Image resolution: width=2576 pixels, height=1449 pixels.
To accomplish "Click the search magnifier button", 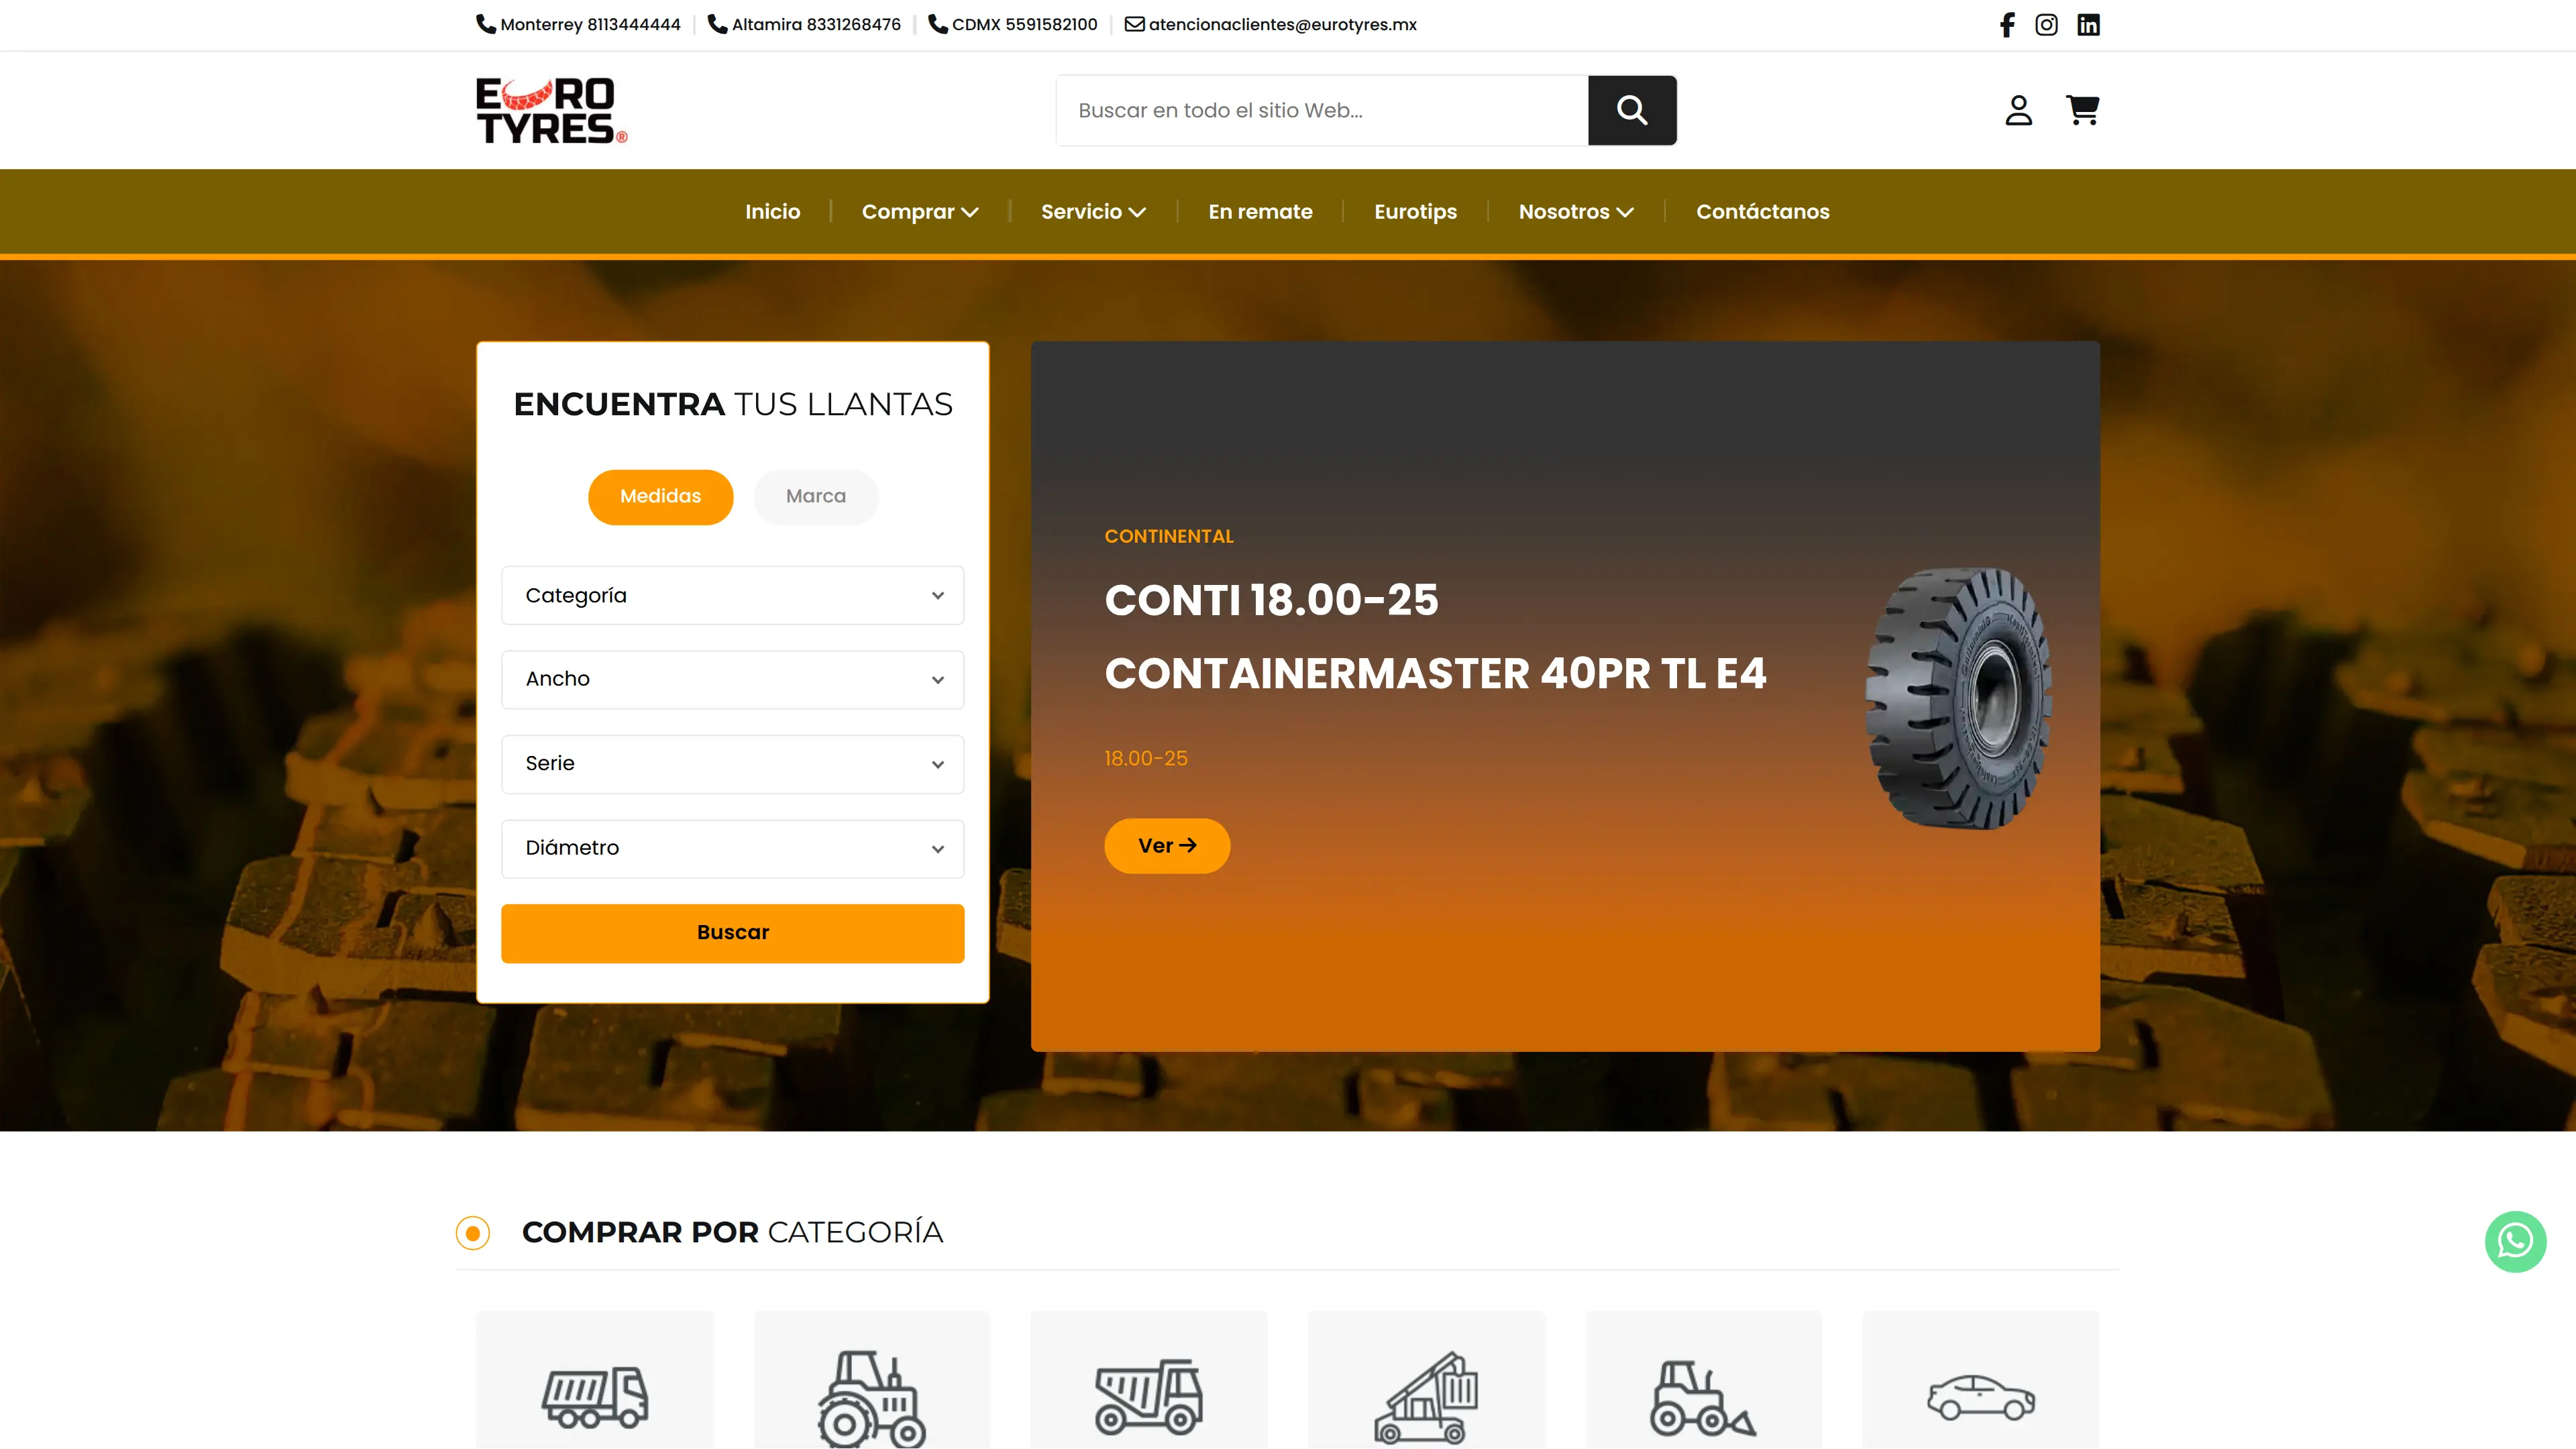I will [1632, 110].
